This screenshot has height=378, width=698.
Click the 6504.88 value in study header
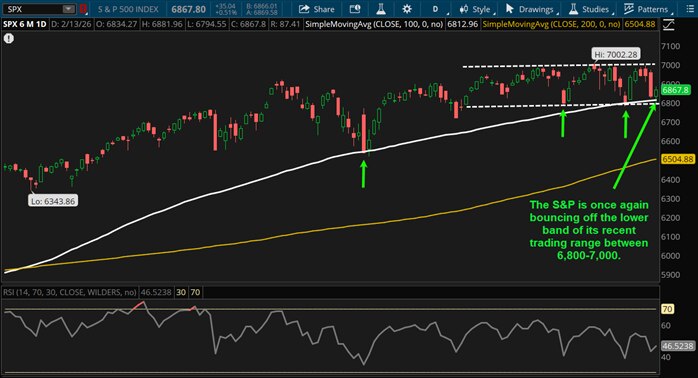640,24
